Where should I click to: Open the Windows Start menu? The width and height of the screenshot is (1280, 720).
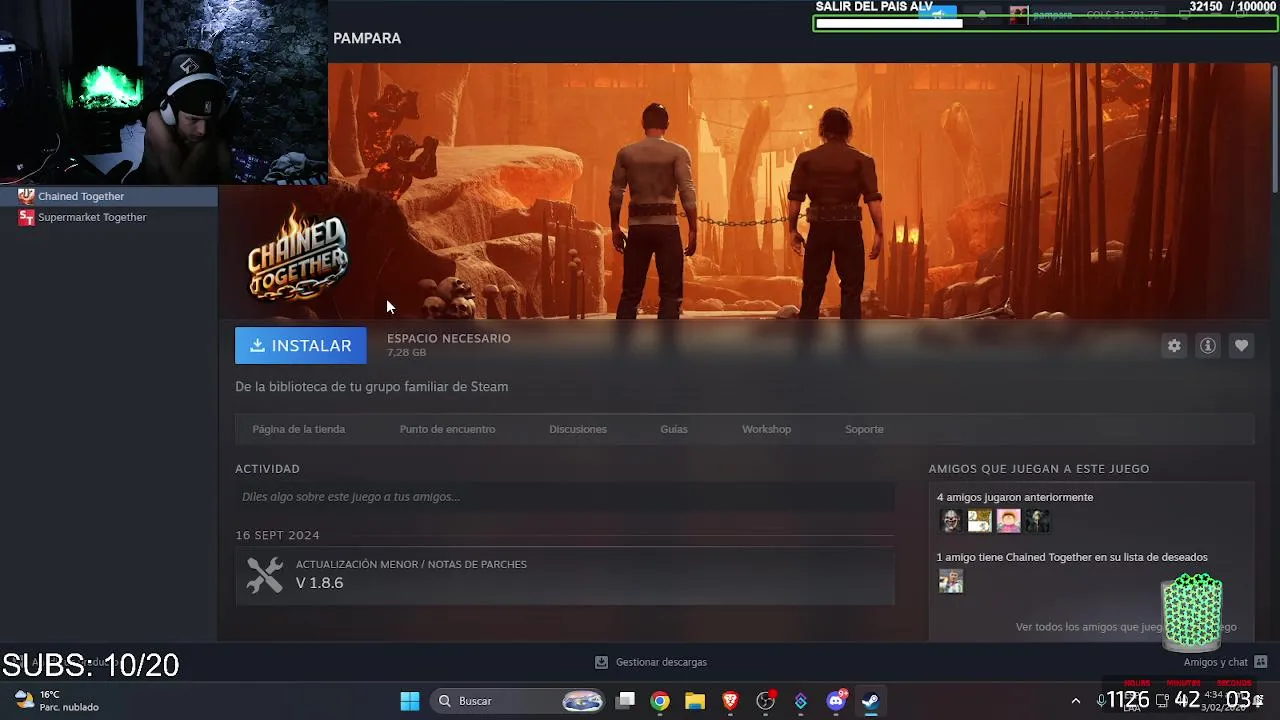point(410,701)
